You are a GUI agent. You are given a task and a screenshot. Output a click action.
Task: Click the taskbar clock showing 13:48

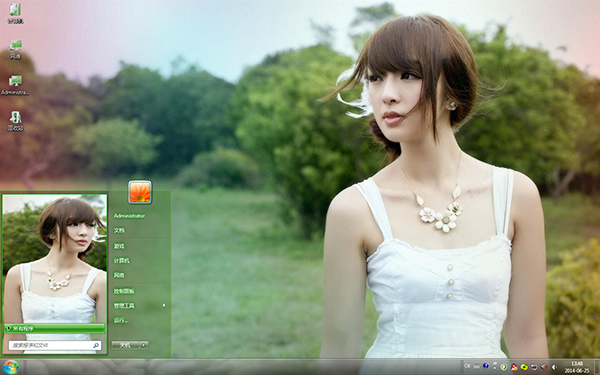tap(577, 367)
